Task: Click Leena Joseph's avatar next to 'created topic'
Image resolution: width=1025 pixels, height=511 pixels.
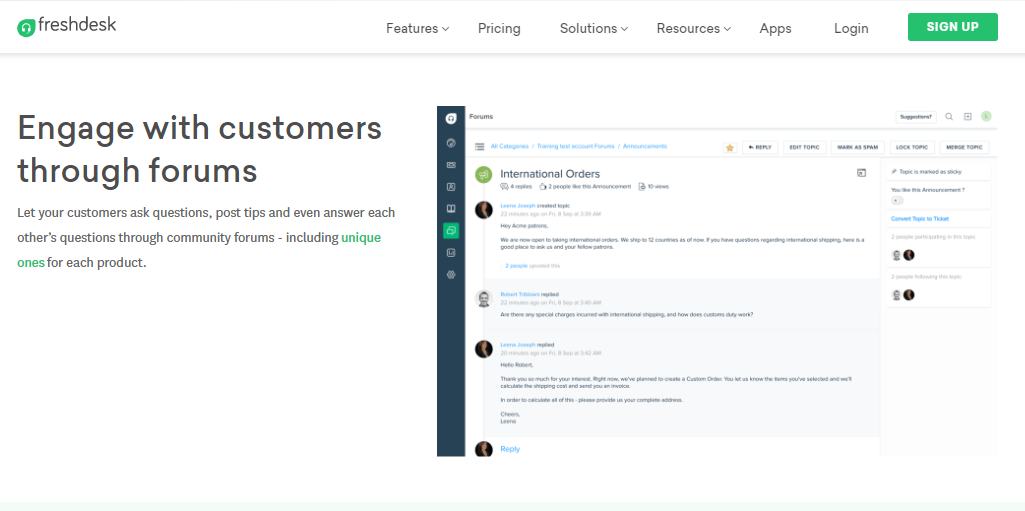Action: (484, 210)
